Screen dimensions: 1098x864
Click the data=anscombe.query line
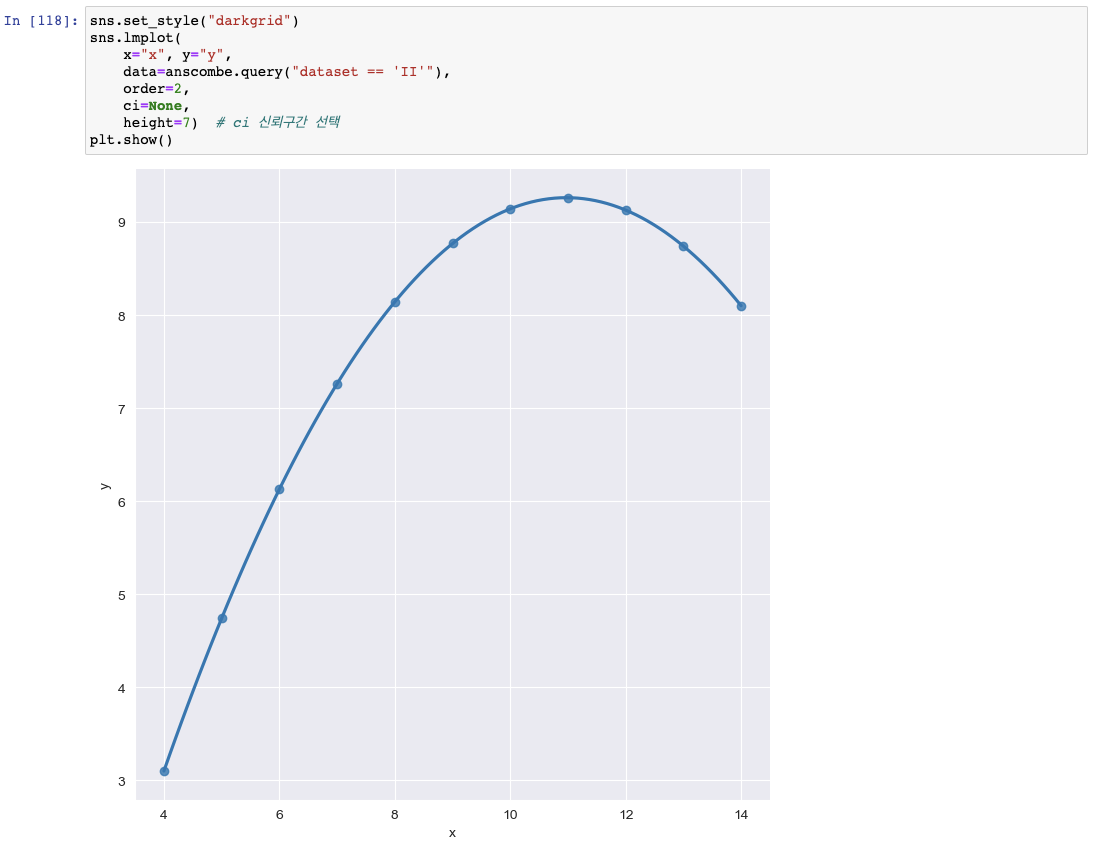pyautogui.click(x=286, y=72)
